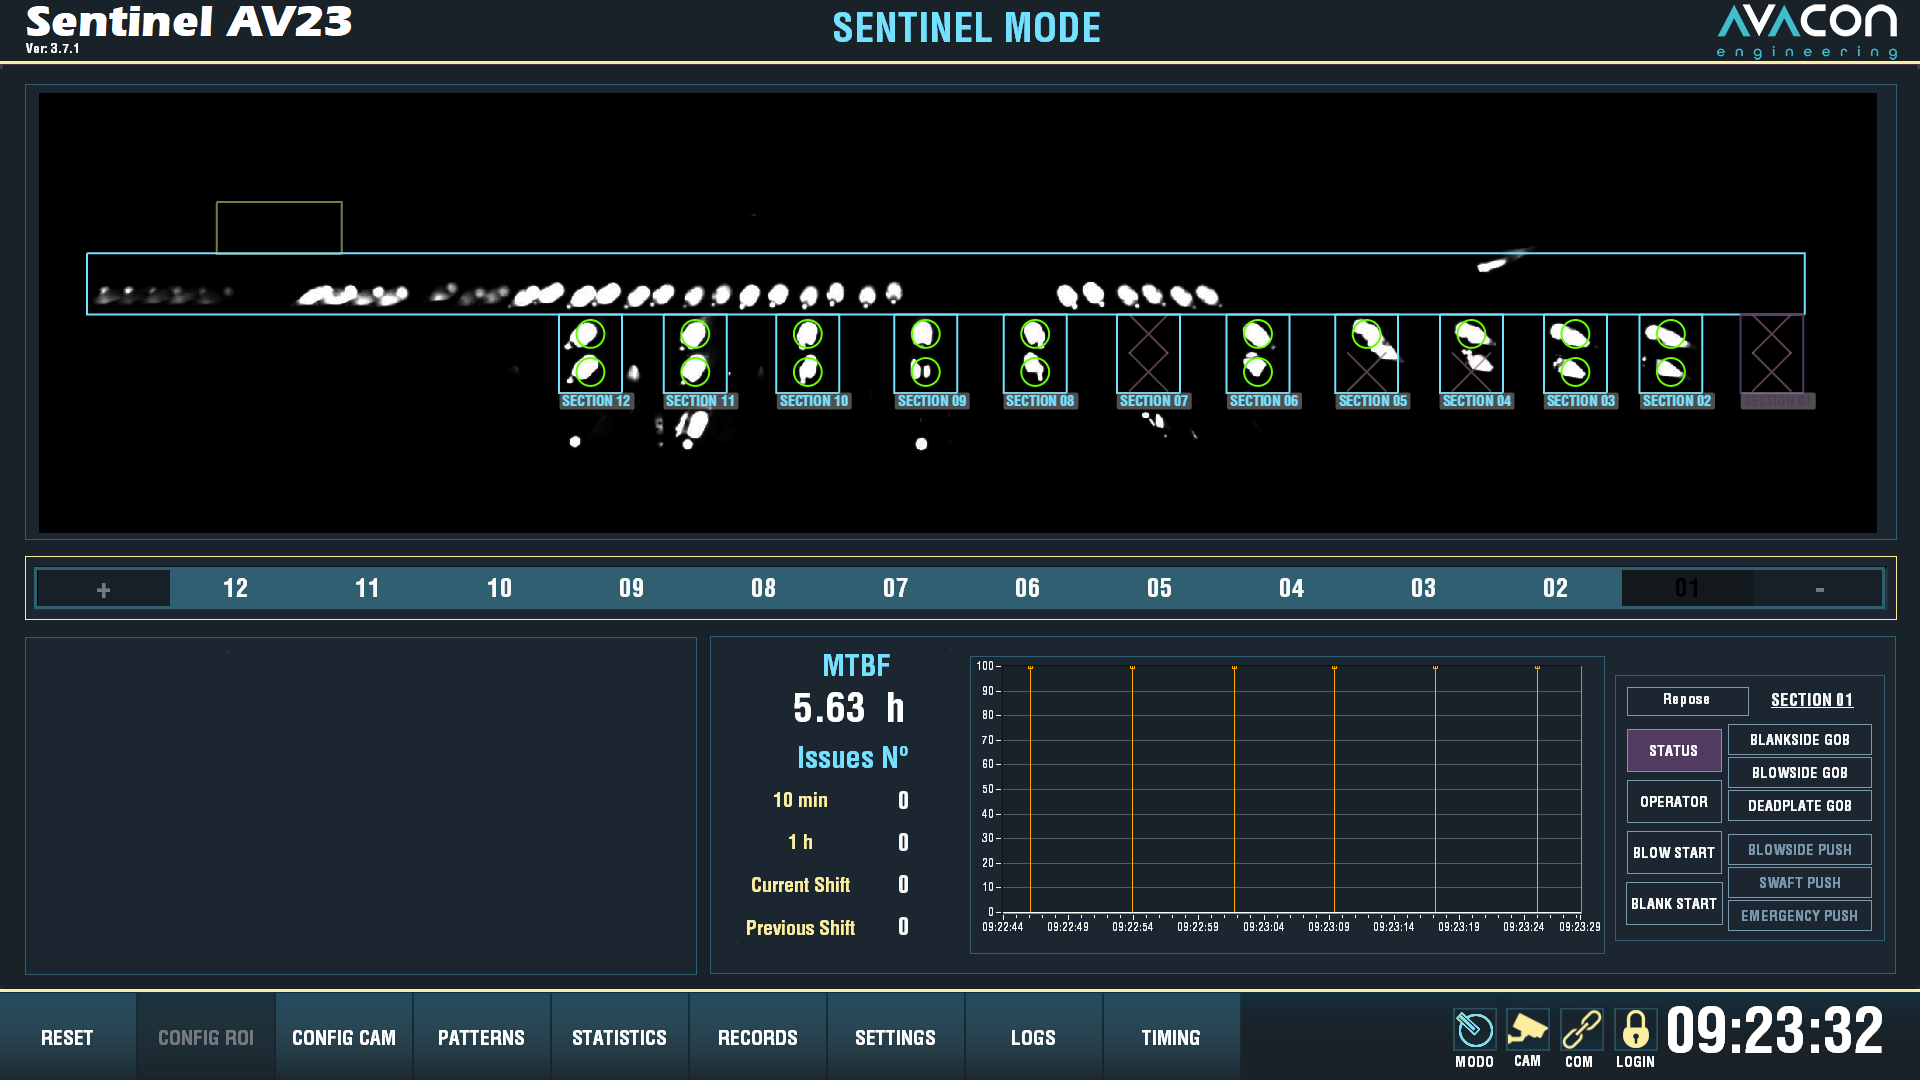This screenshot has width=1920, height=1080.
Task: Collapse sections with the minus control
Action: point(1818,588)
